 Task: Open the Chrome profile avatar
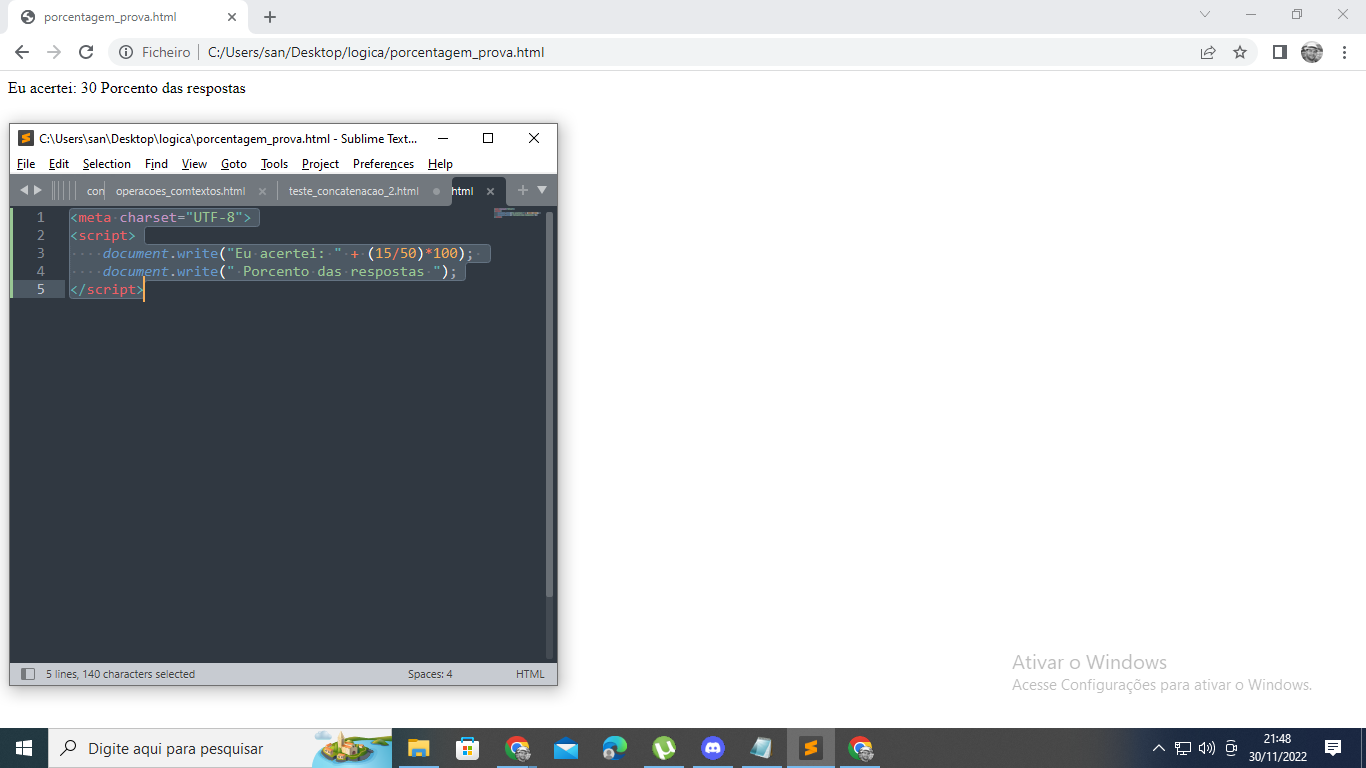1312,52
